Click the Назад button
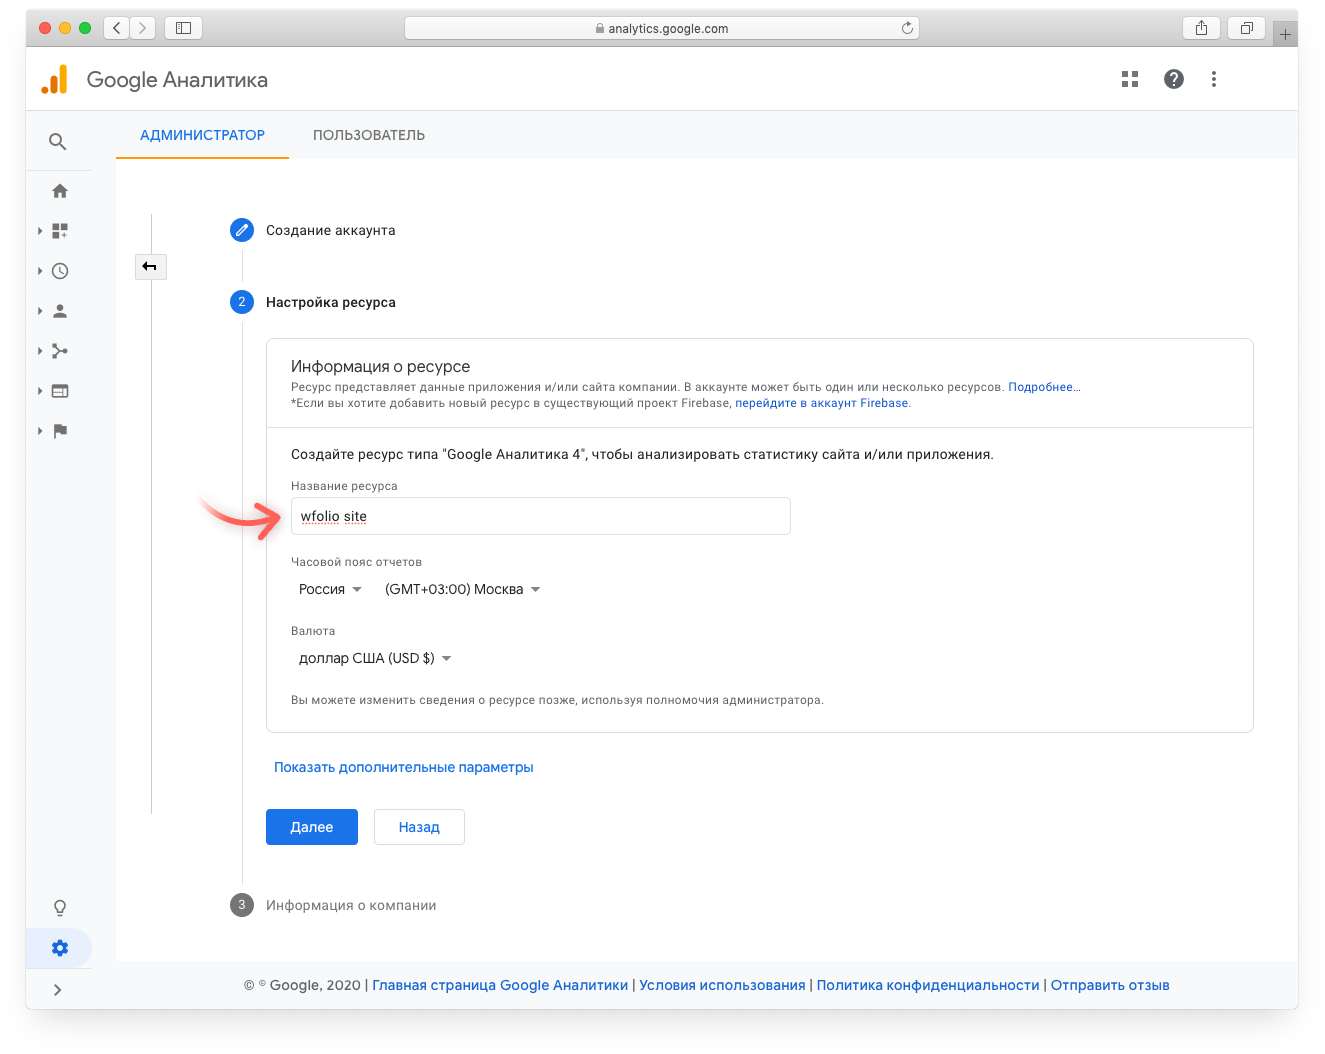Image resolution: width=1325 pixels, height=1054 pixels. point(419,827)
